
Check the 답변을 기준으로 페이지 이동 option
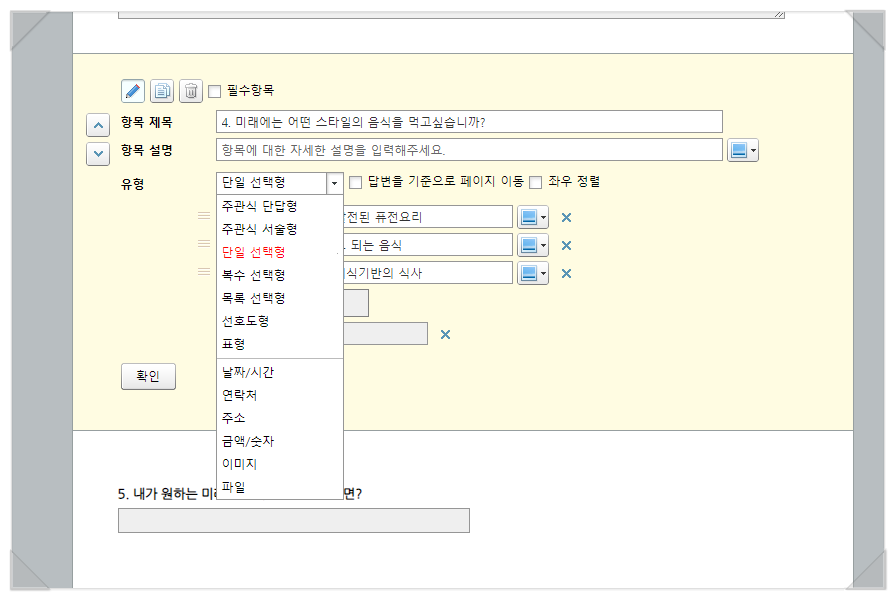pyautogui.click(x=356, y=183)
